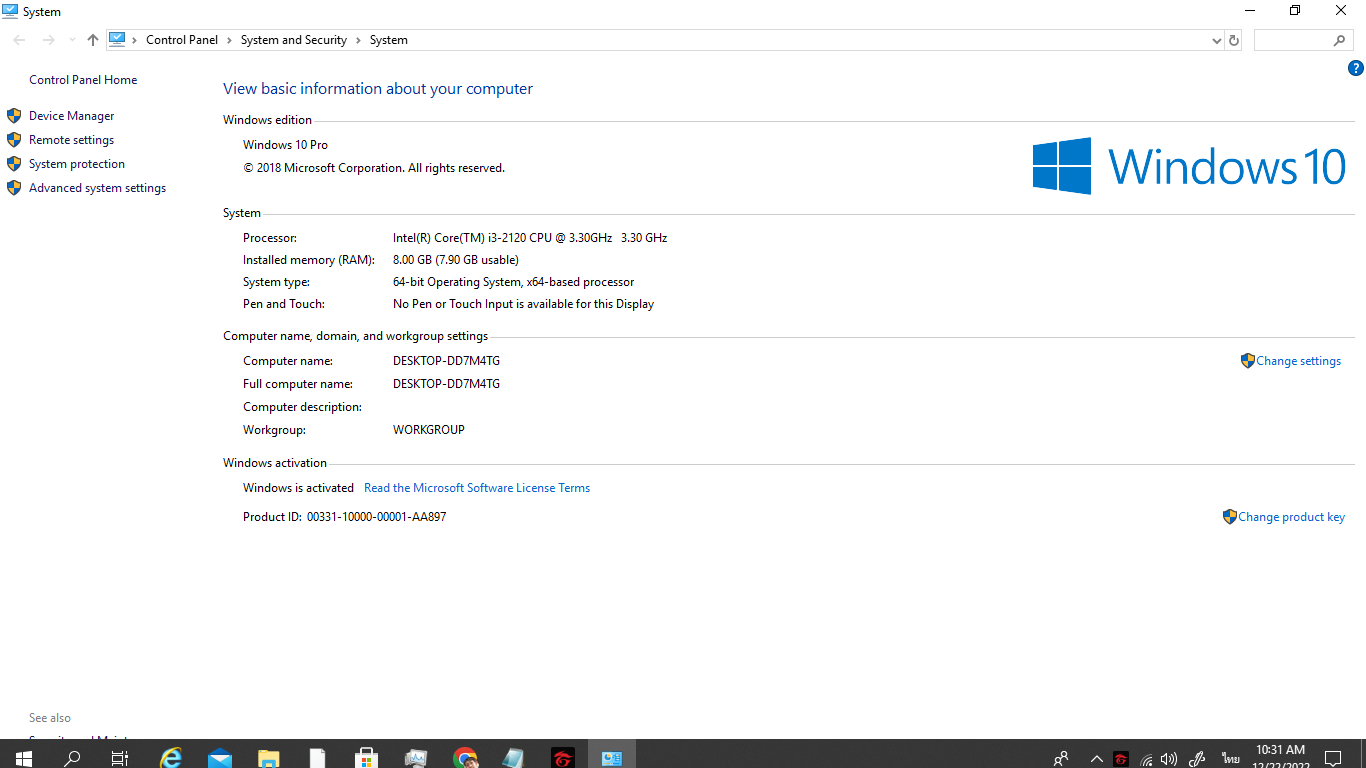Open System protection
This screenshot has height=768, width=1366.
click(77, 164)
